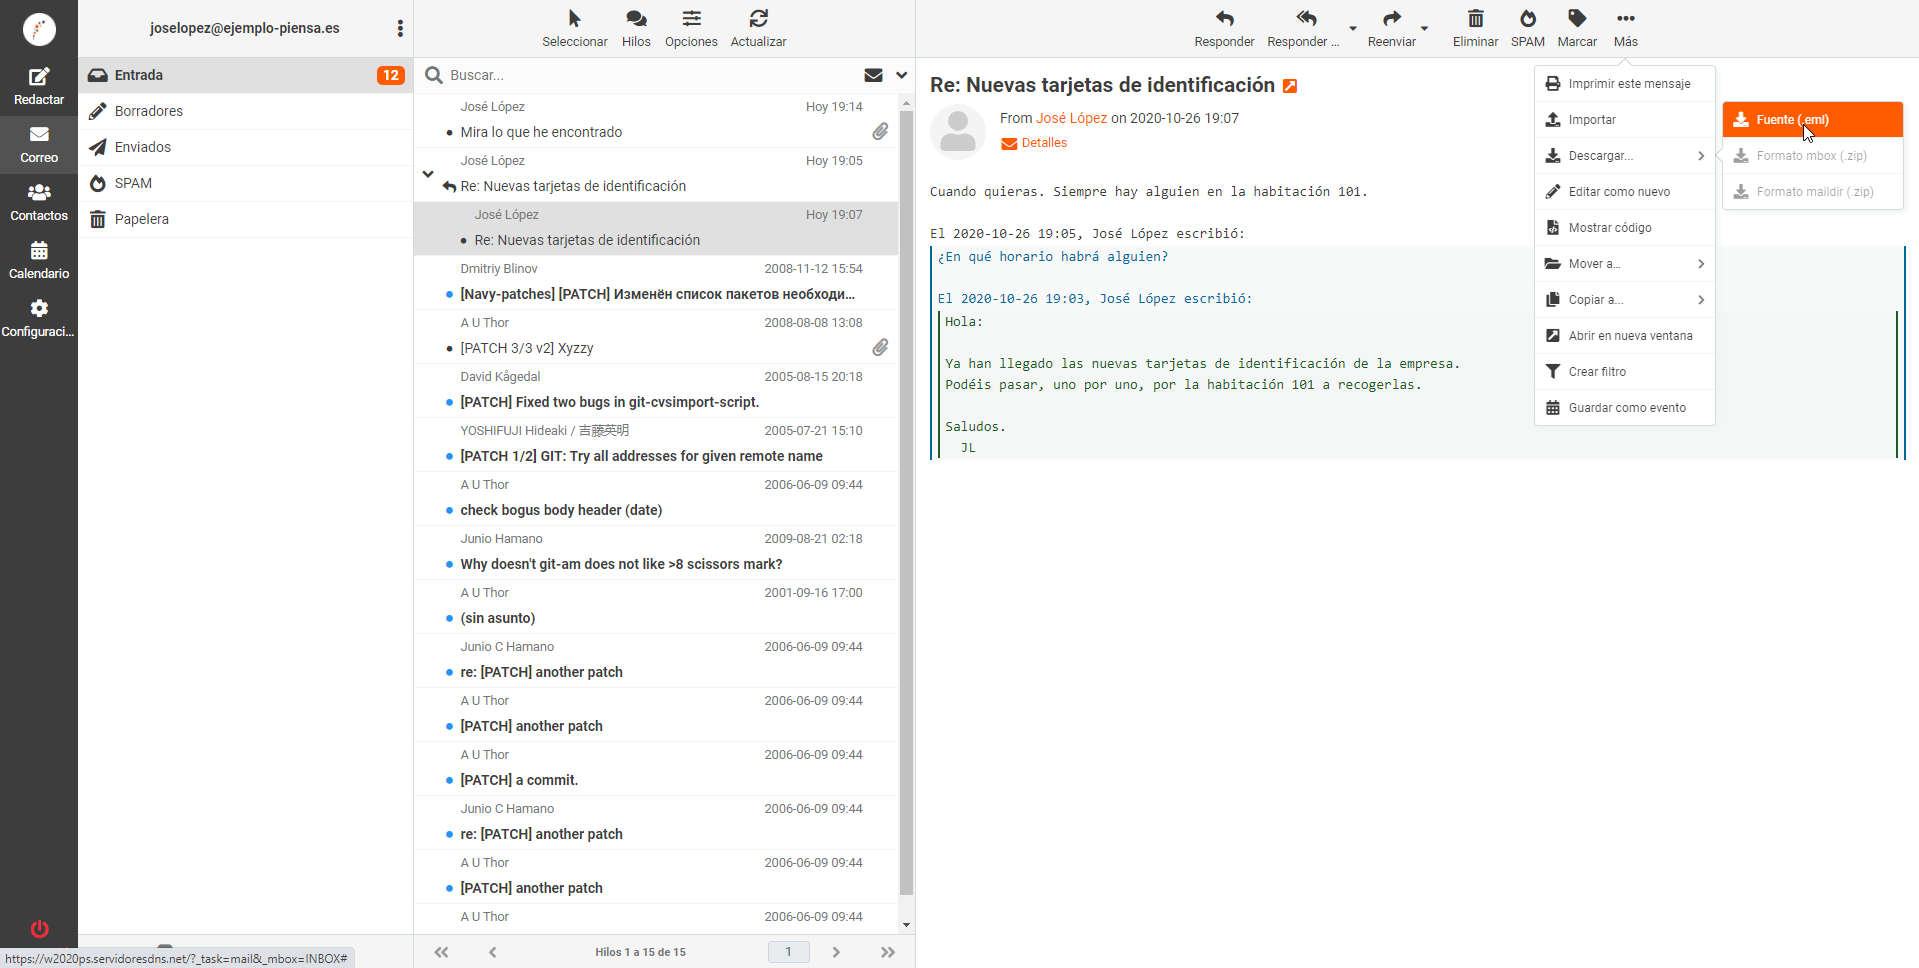Select Formato mbox (.zip) option
Screen dimensions: 1919x968
point(1811,156)
